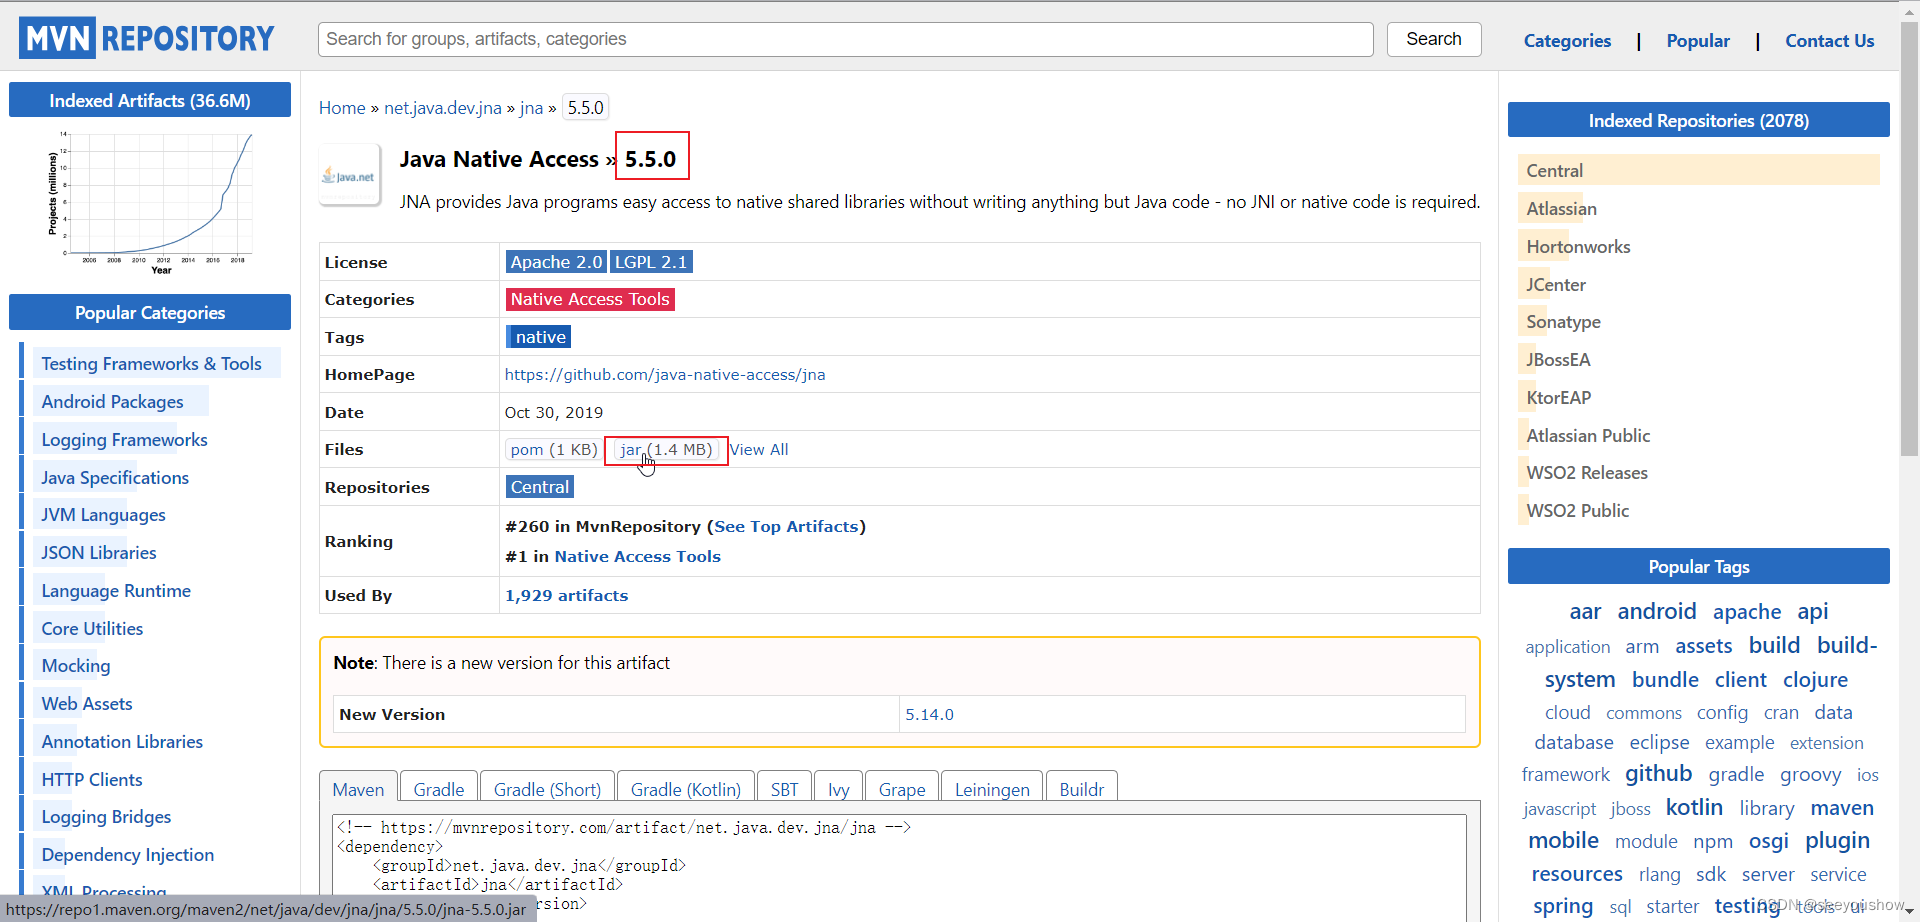Switch to the Ivy tab
This screenshot has width=1920, height=922.
[838, 789]
